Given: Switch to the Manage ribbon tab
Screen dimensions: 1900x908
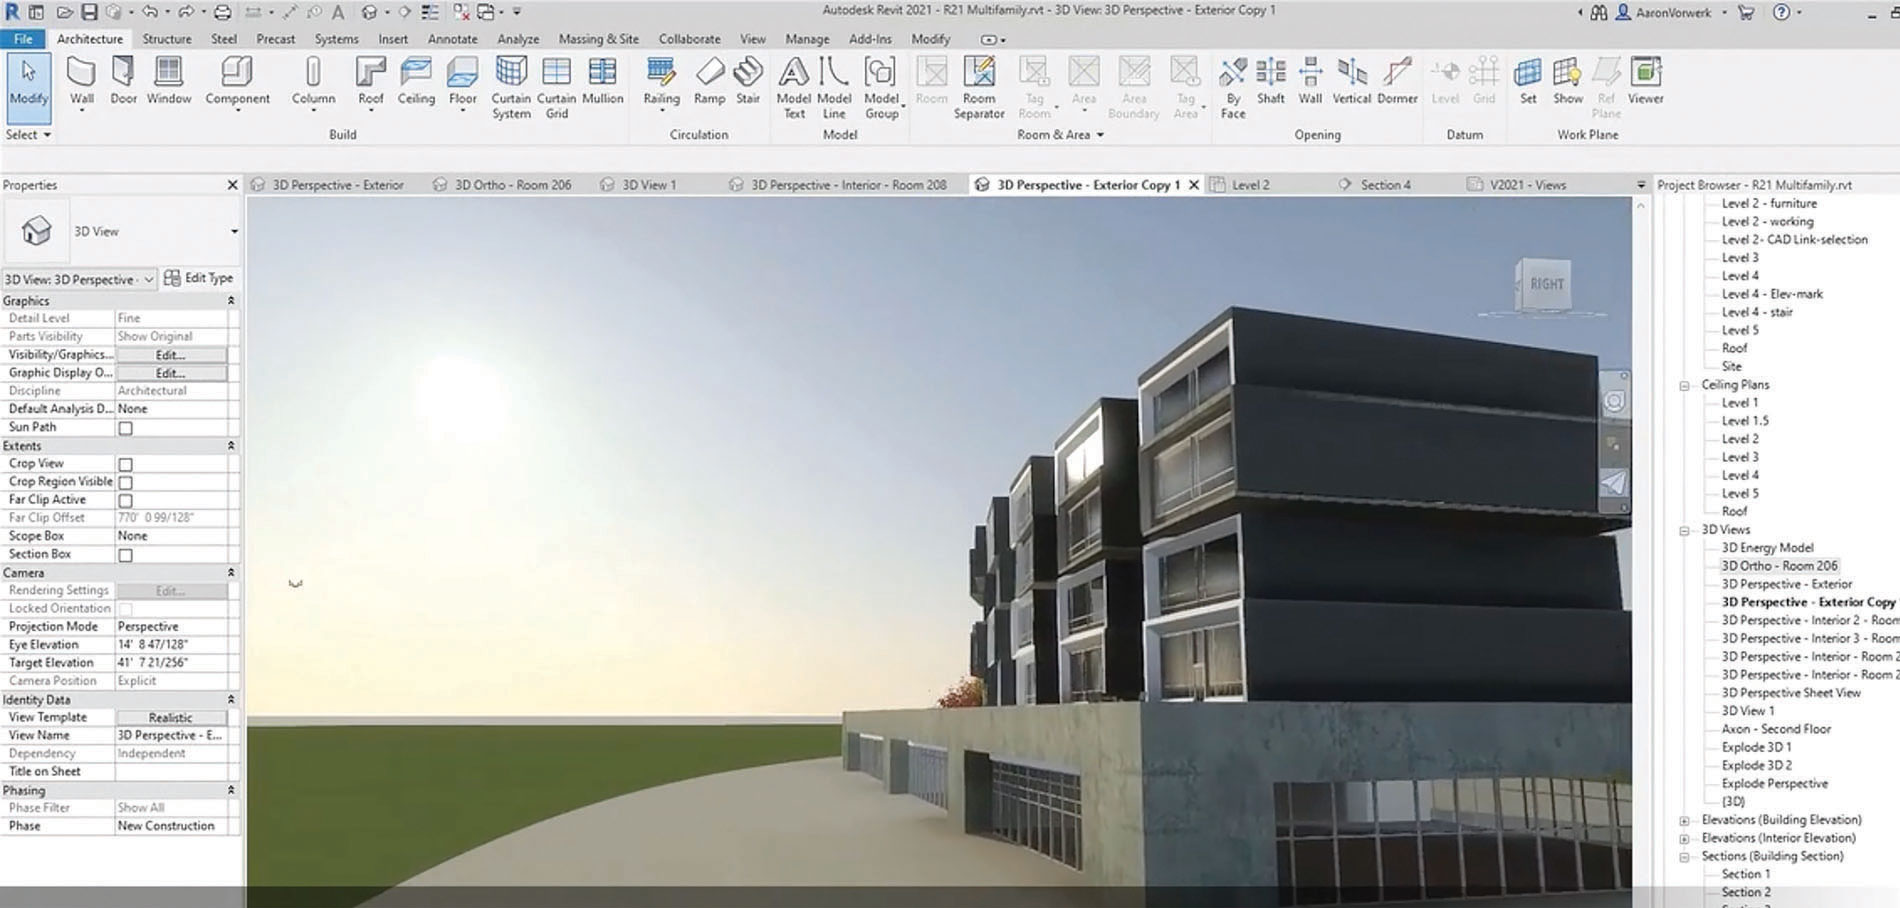Looking at the screenshot, I should pyautogui.click(x=807, y=39).
